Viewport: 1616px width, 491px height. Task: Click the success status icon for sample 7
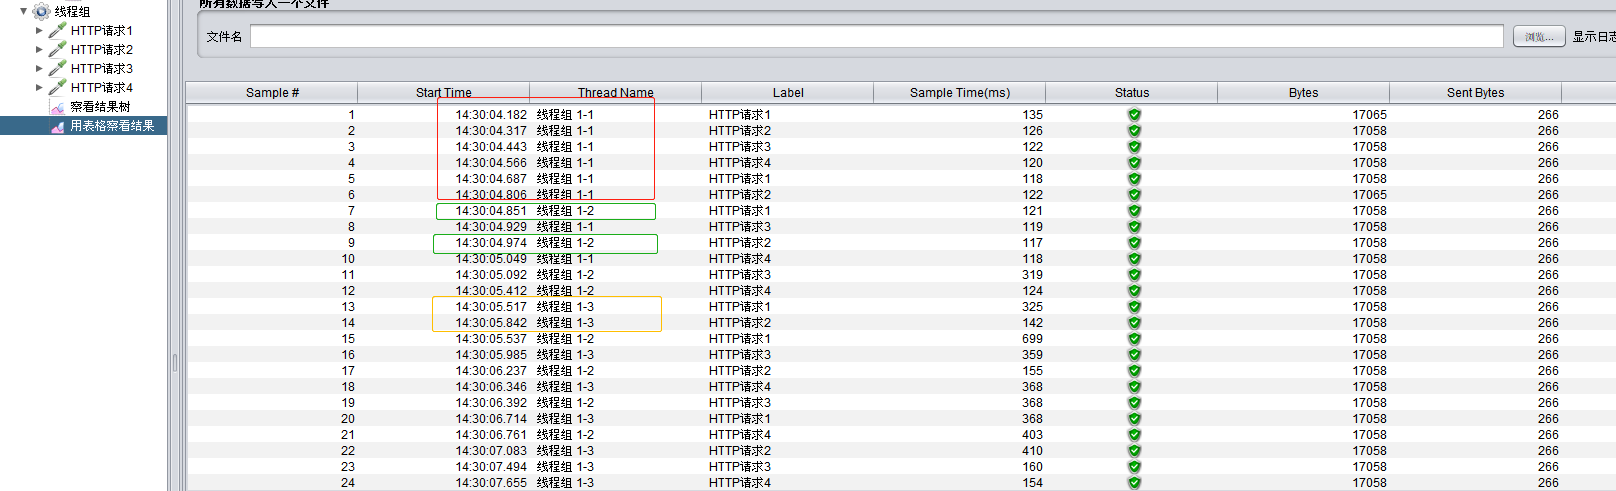click(x=1134, y=211)
